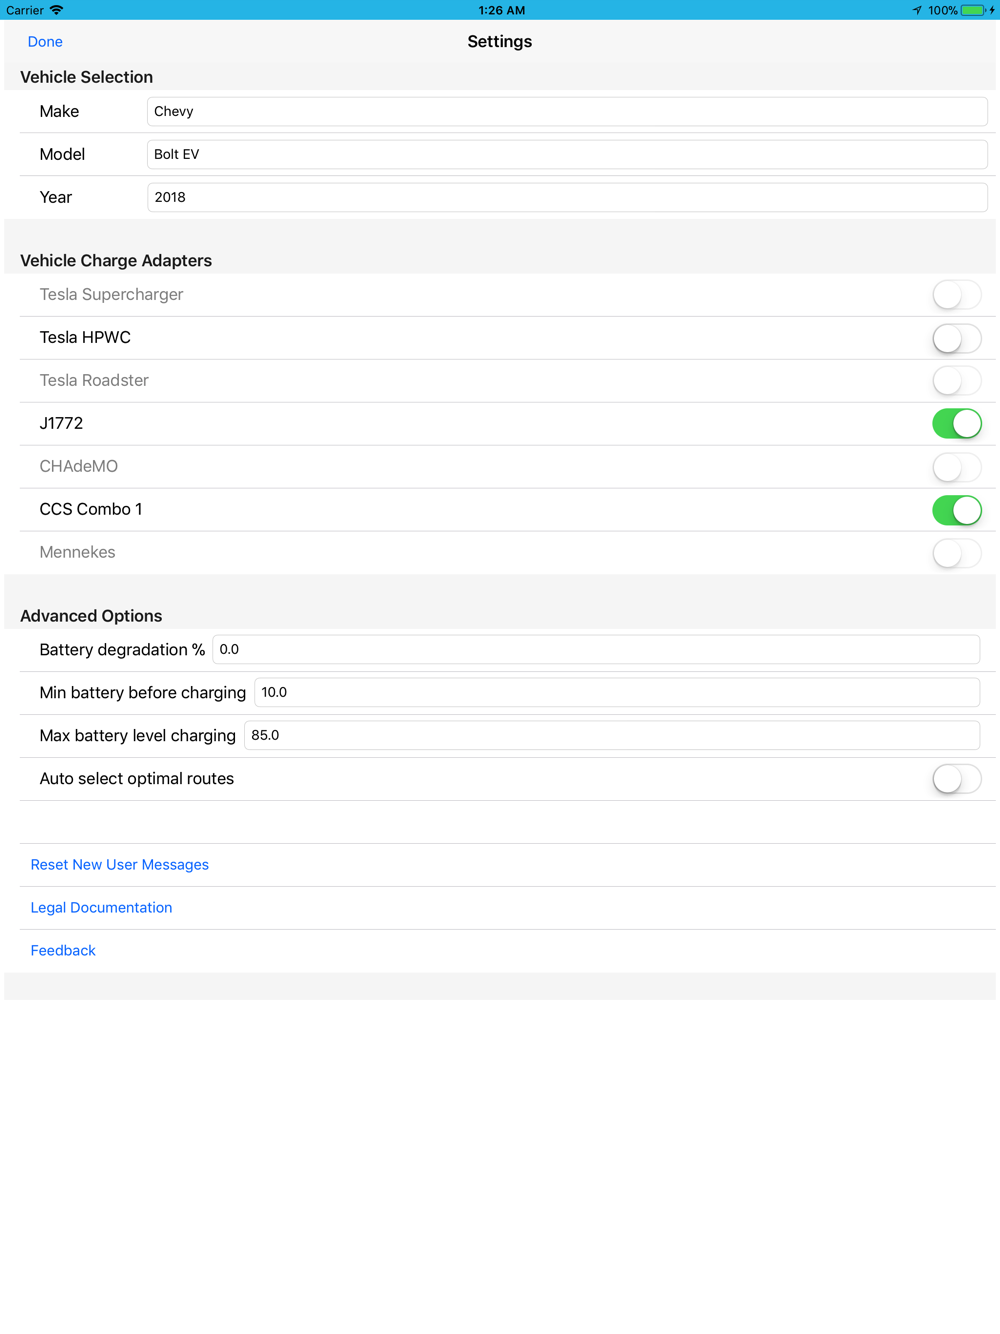Image resolution: width=1000 pixels, height=1334 pixels.
Task: Enable Auto select optimal routes
Action: tap(956, 779)
